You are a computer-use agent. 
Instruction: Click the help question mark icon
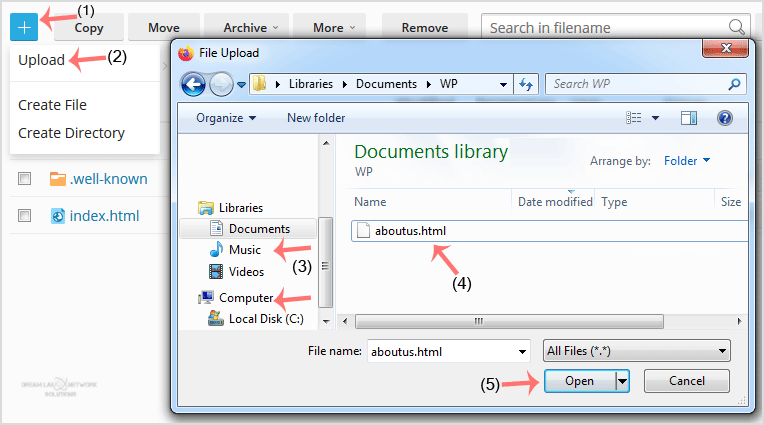(725, 118)
